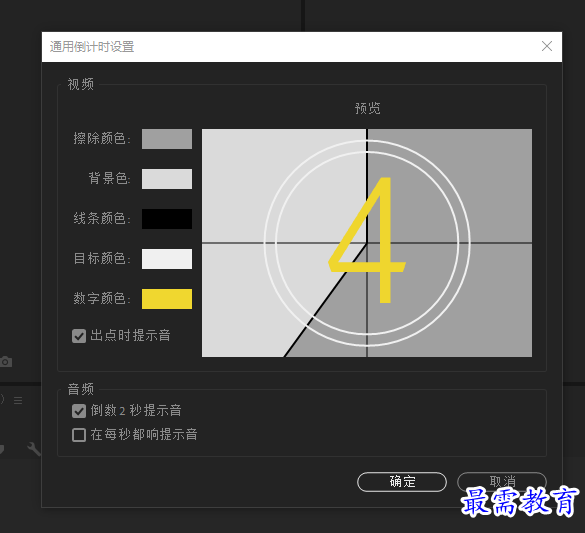Click the 音频 group heading
The width and height of the screenshot is (585, 533).
tap(81, 389)
